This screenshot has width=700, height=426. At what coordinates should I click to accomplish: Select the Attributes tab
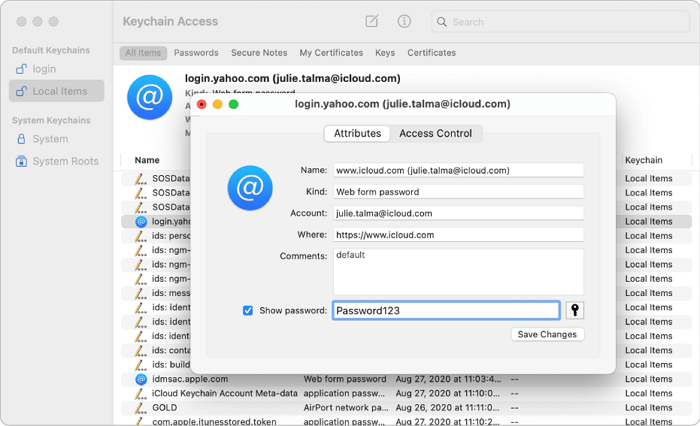click(x=357, y=133)
